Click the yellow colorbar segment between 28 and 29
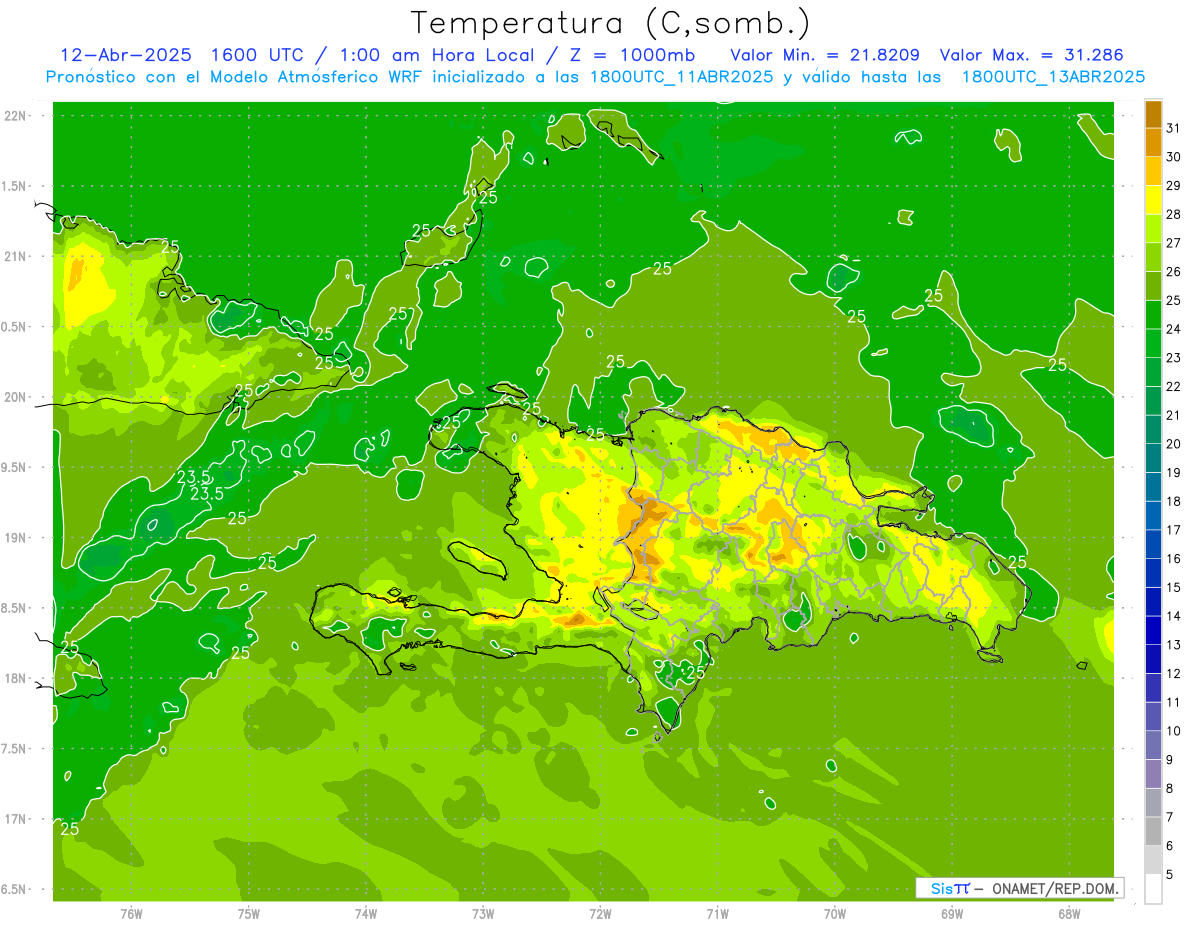Image resolution: width=1200 pixels, height=927 pixels. [x=1154, y=199]
